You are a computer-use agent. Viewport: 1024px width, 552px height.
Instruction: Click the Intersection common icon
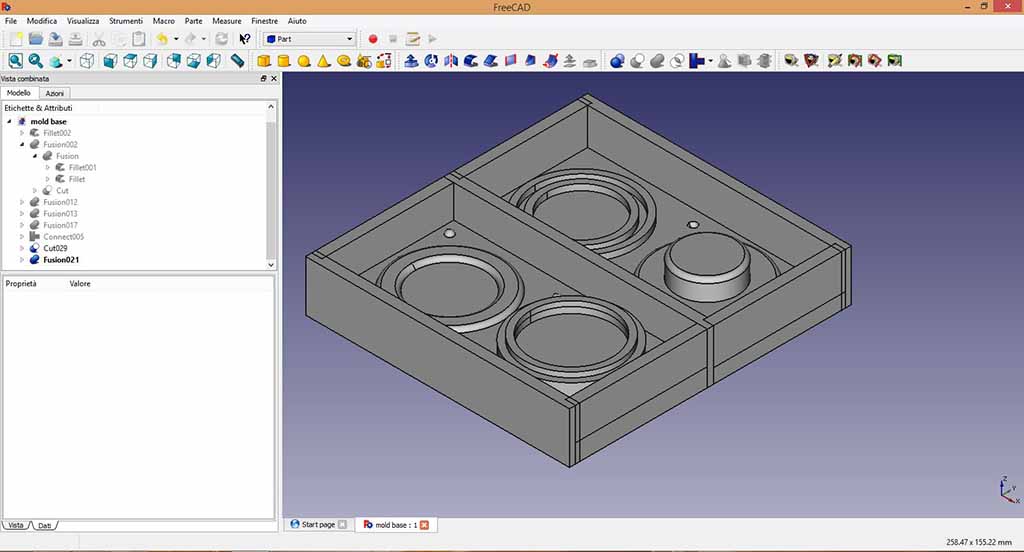677,61
